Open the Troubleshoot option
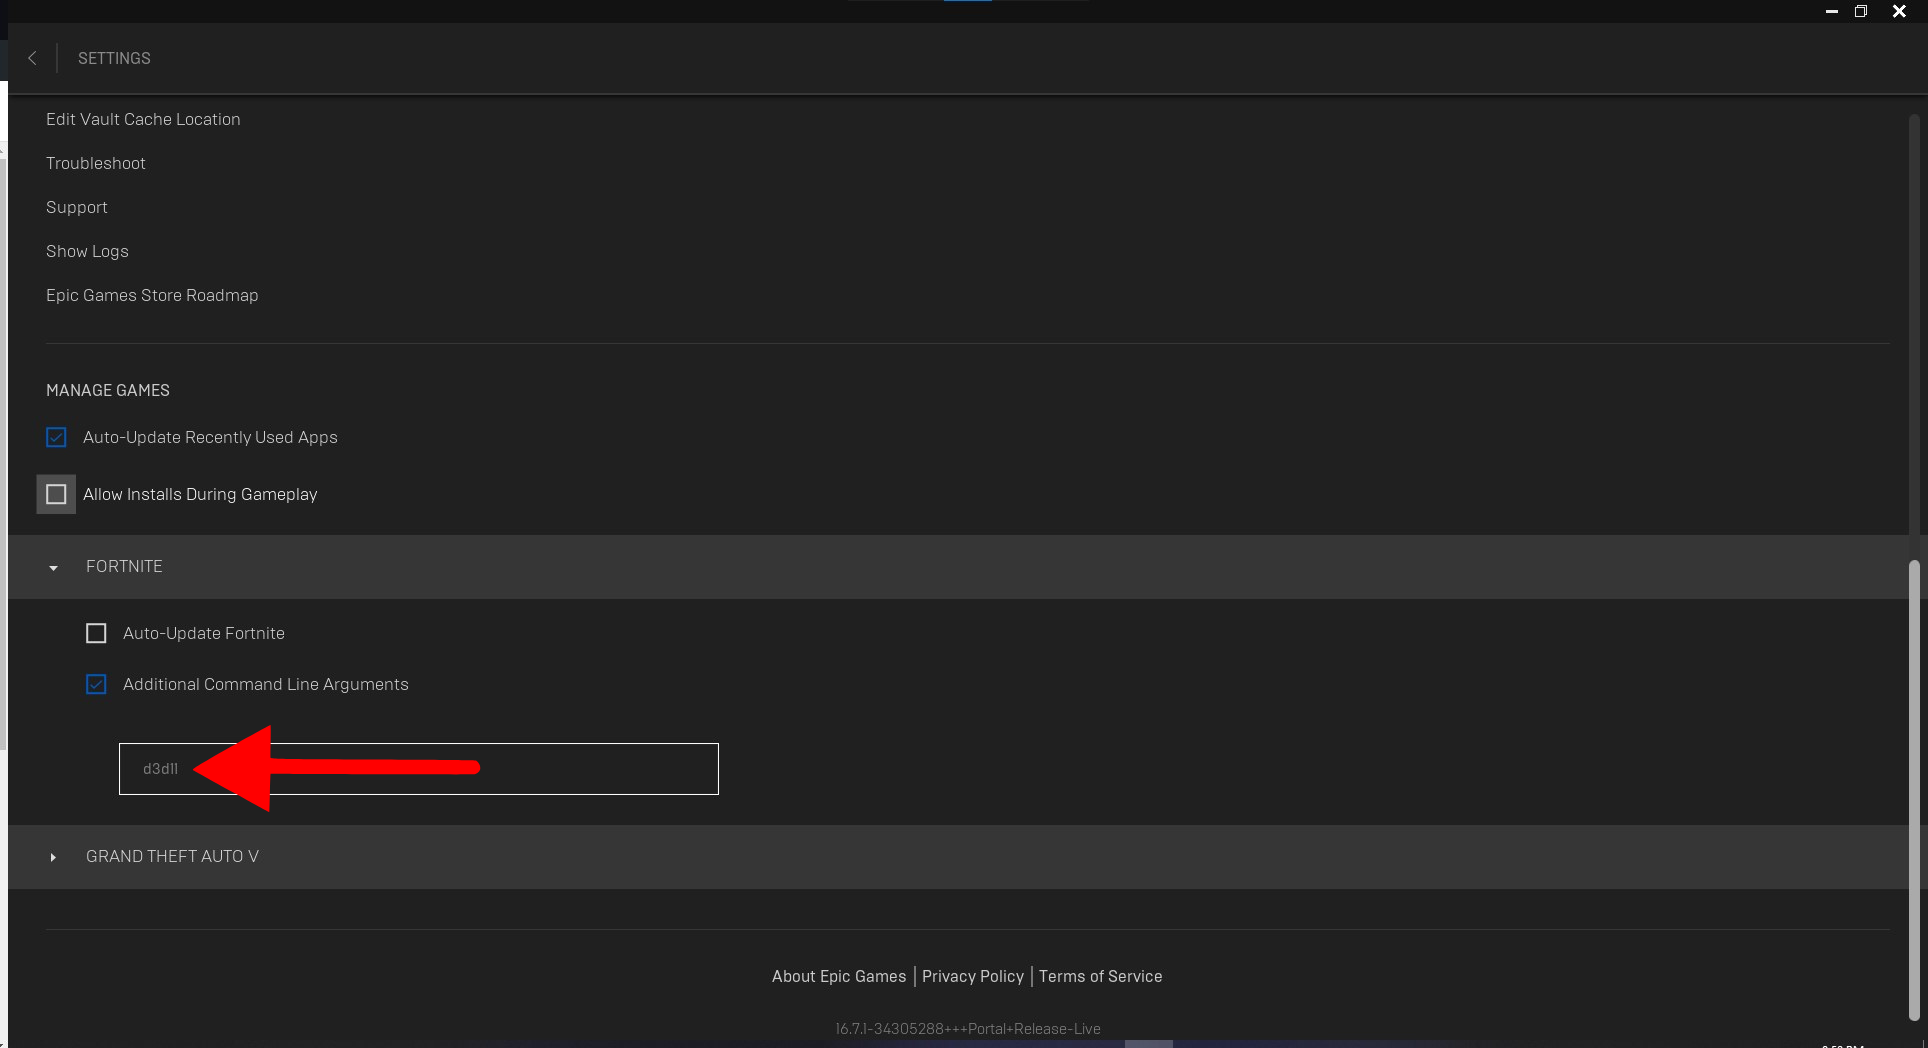The image size is (1928, 1048). (96, 163)
